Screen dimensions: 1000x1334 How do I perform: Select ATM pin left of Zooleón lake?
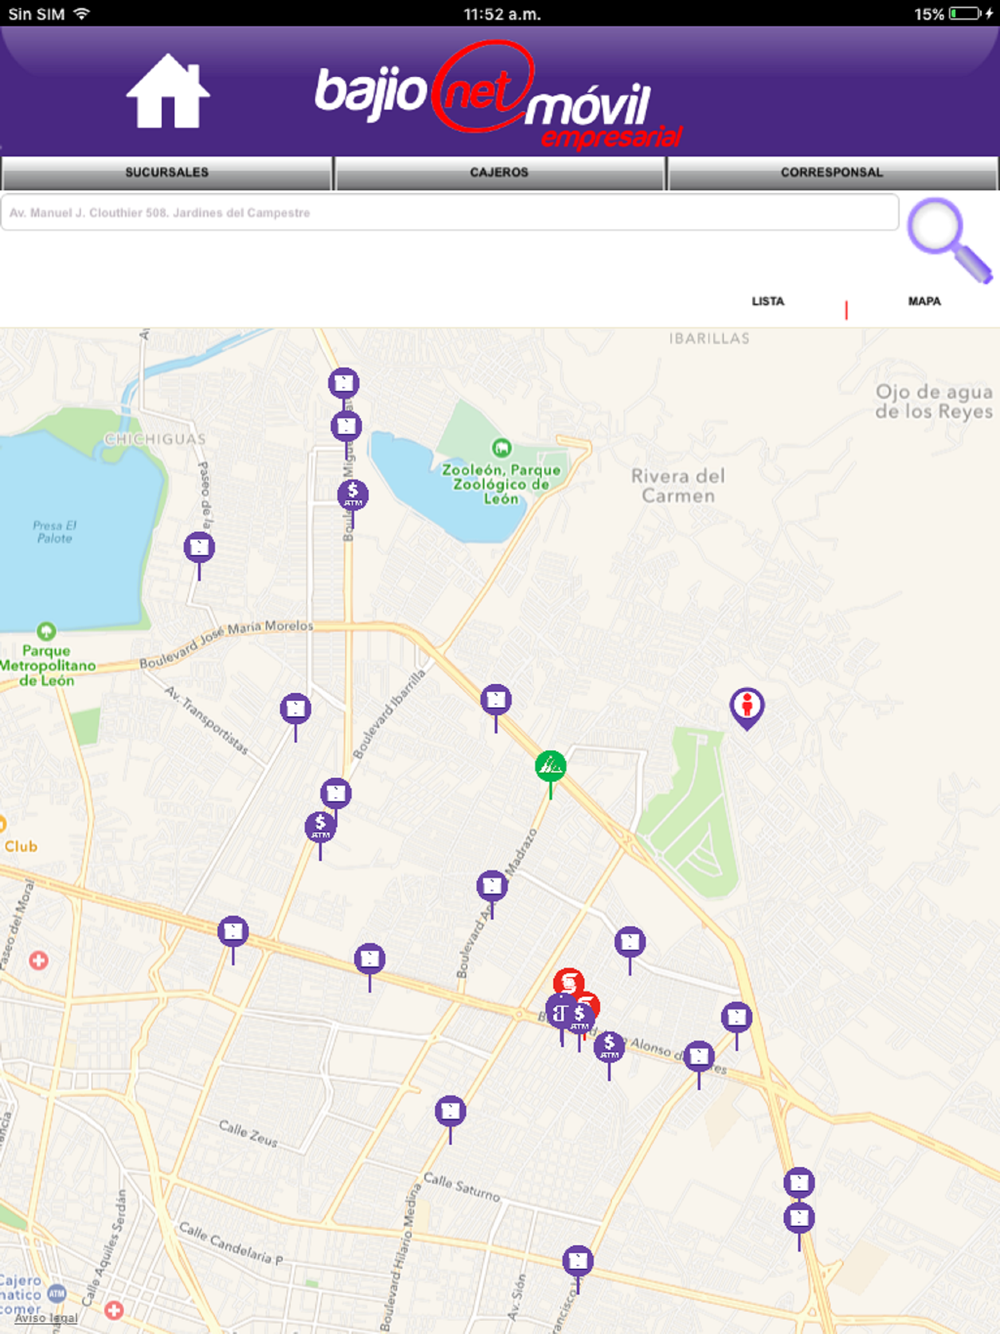(352, 495)
